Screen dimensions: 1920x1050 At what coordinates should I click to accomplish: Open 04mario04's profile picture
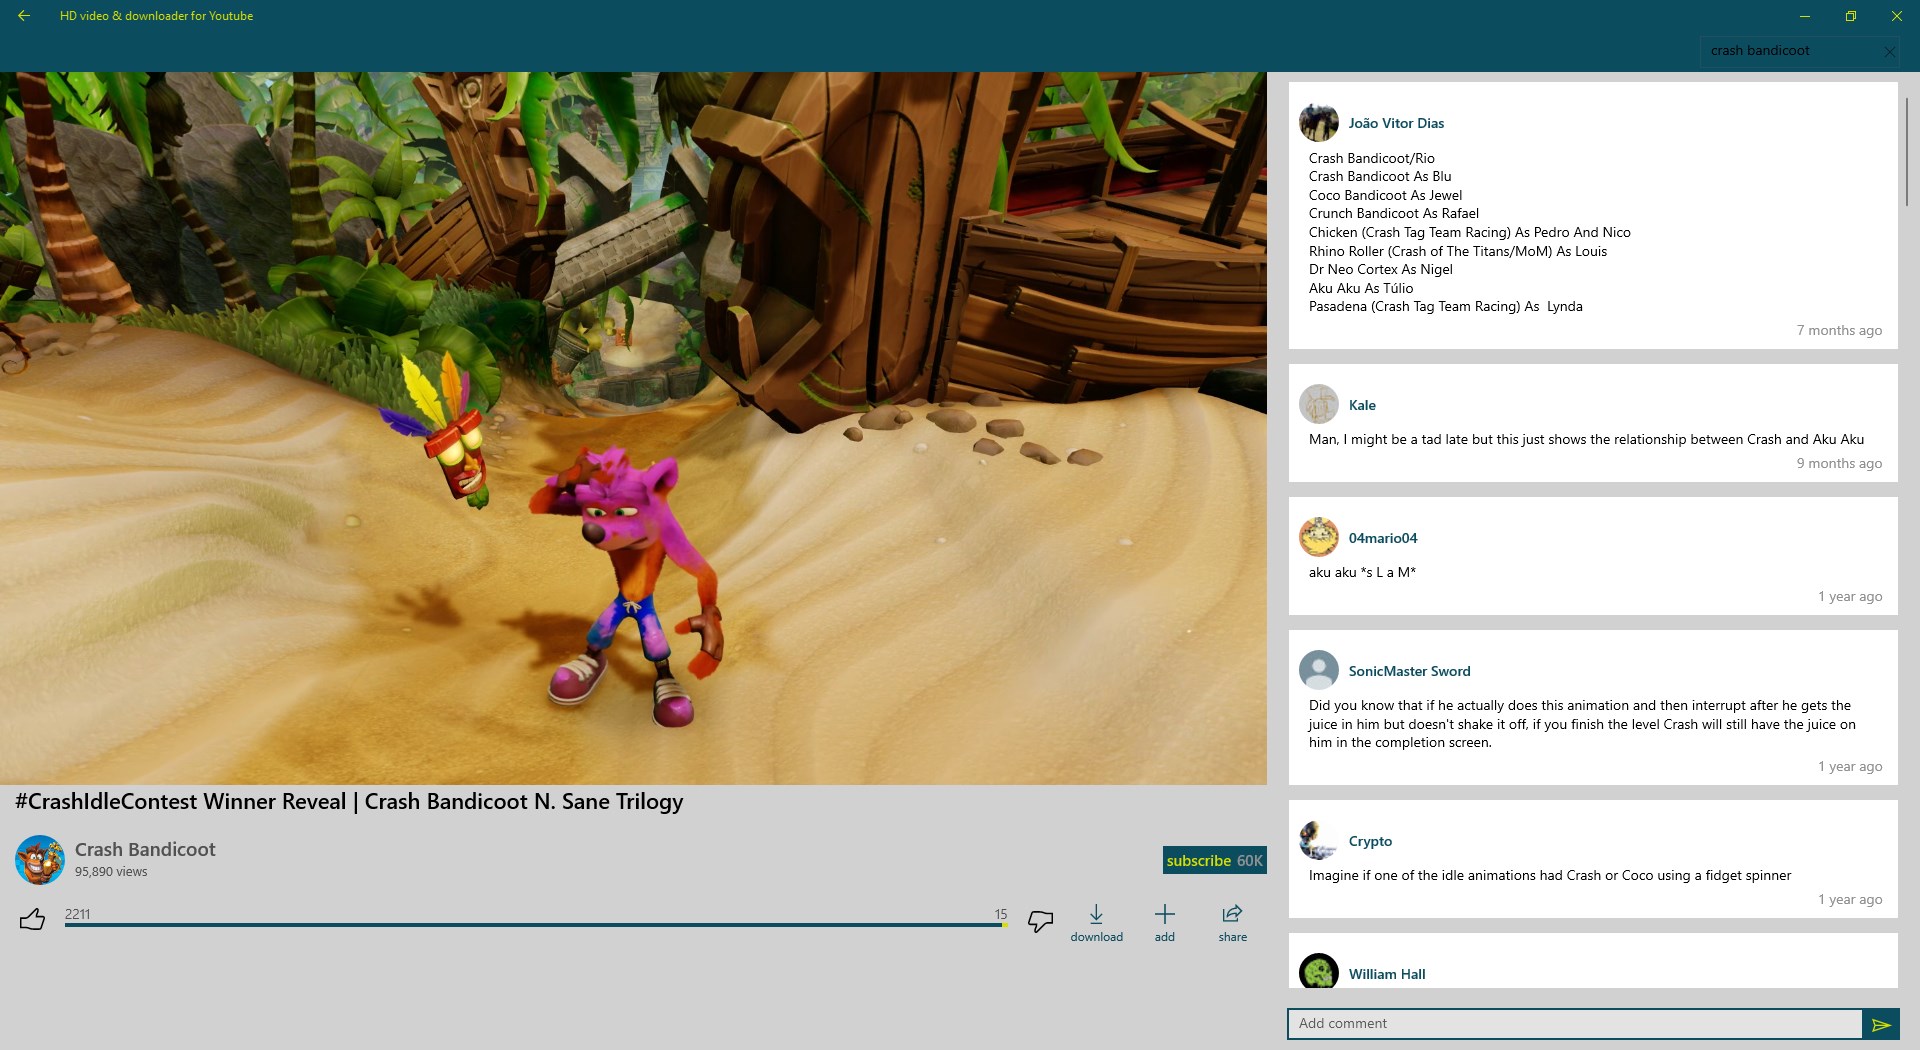click(1319, 538)
